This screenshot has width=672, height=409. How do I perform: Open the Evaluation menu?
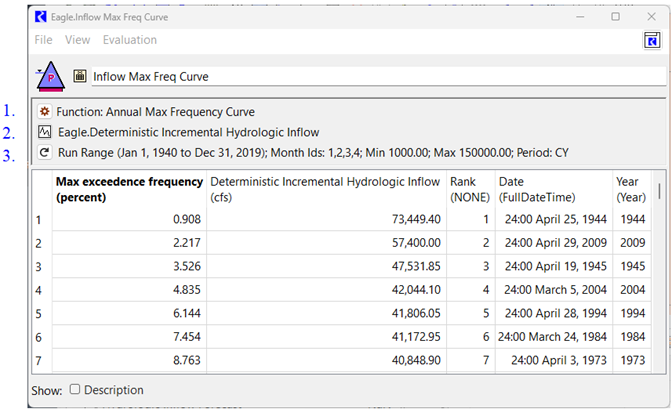pos(129,40)
